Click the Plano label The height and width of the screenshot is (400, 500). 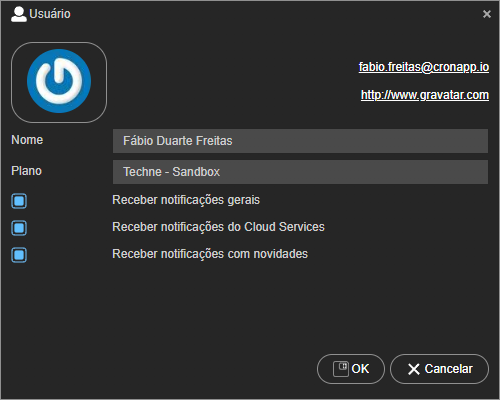[26, 171]
